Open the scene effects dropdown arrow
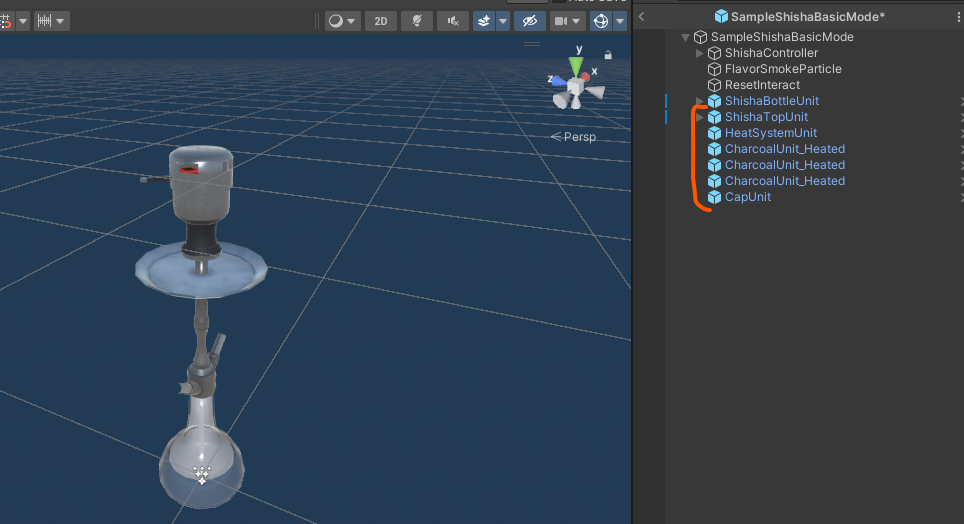Screen dimensions: 964x524 tap(503, 21)
